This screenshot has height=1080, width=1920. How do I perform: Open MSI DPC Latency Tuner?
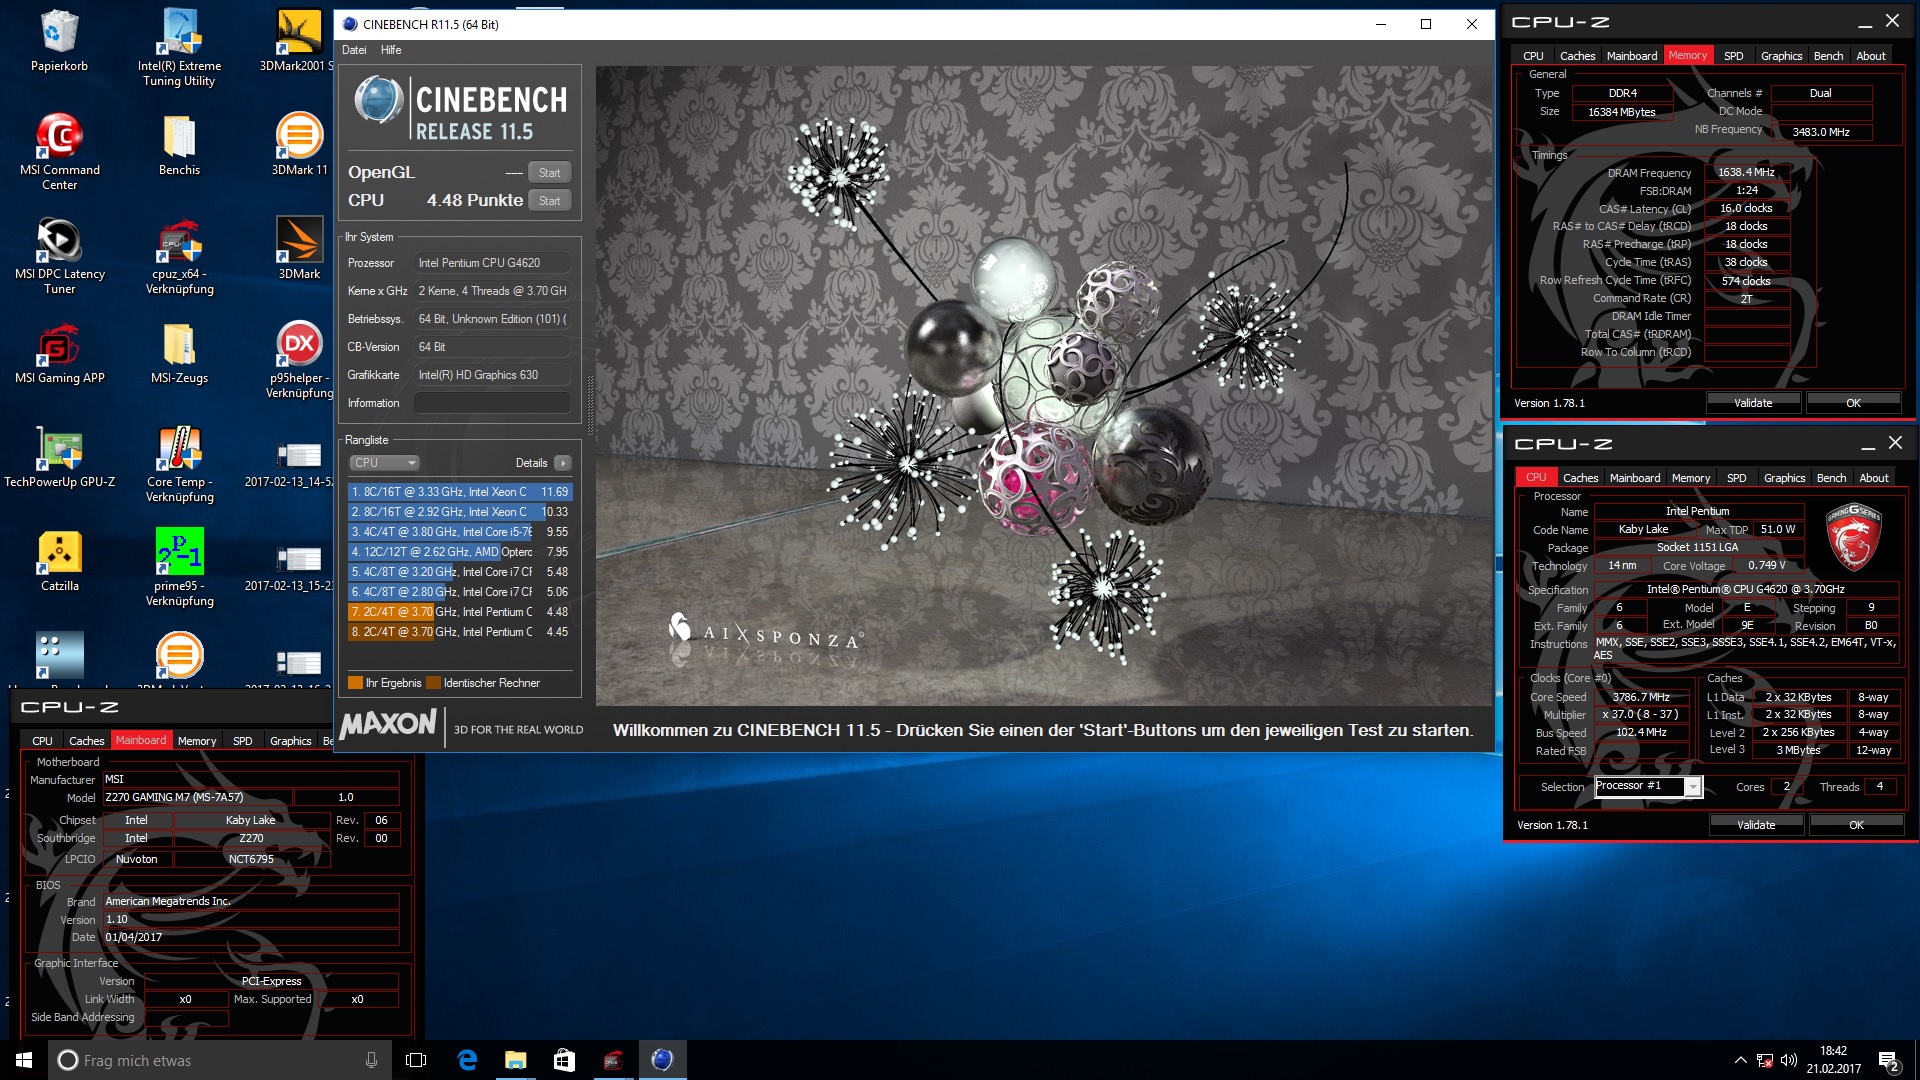pos(59,255)
